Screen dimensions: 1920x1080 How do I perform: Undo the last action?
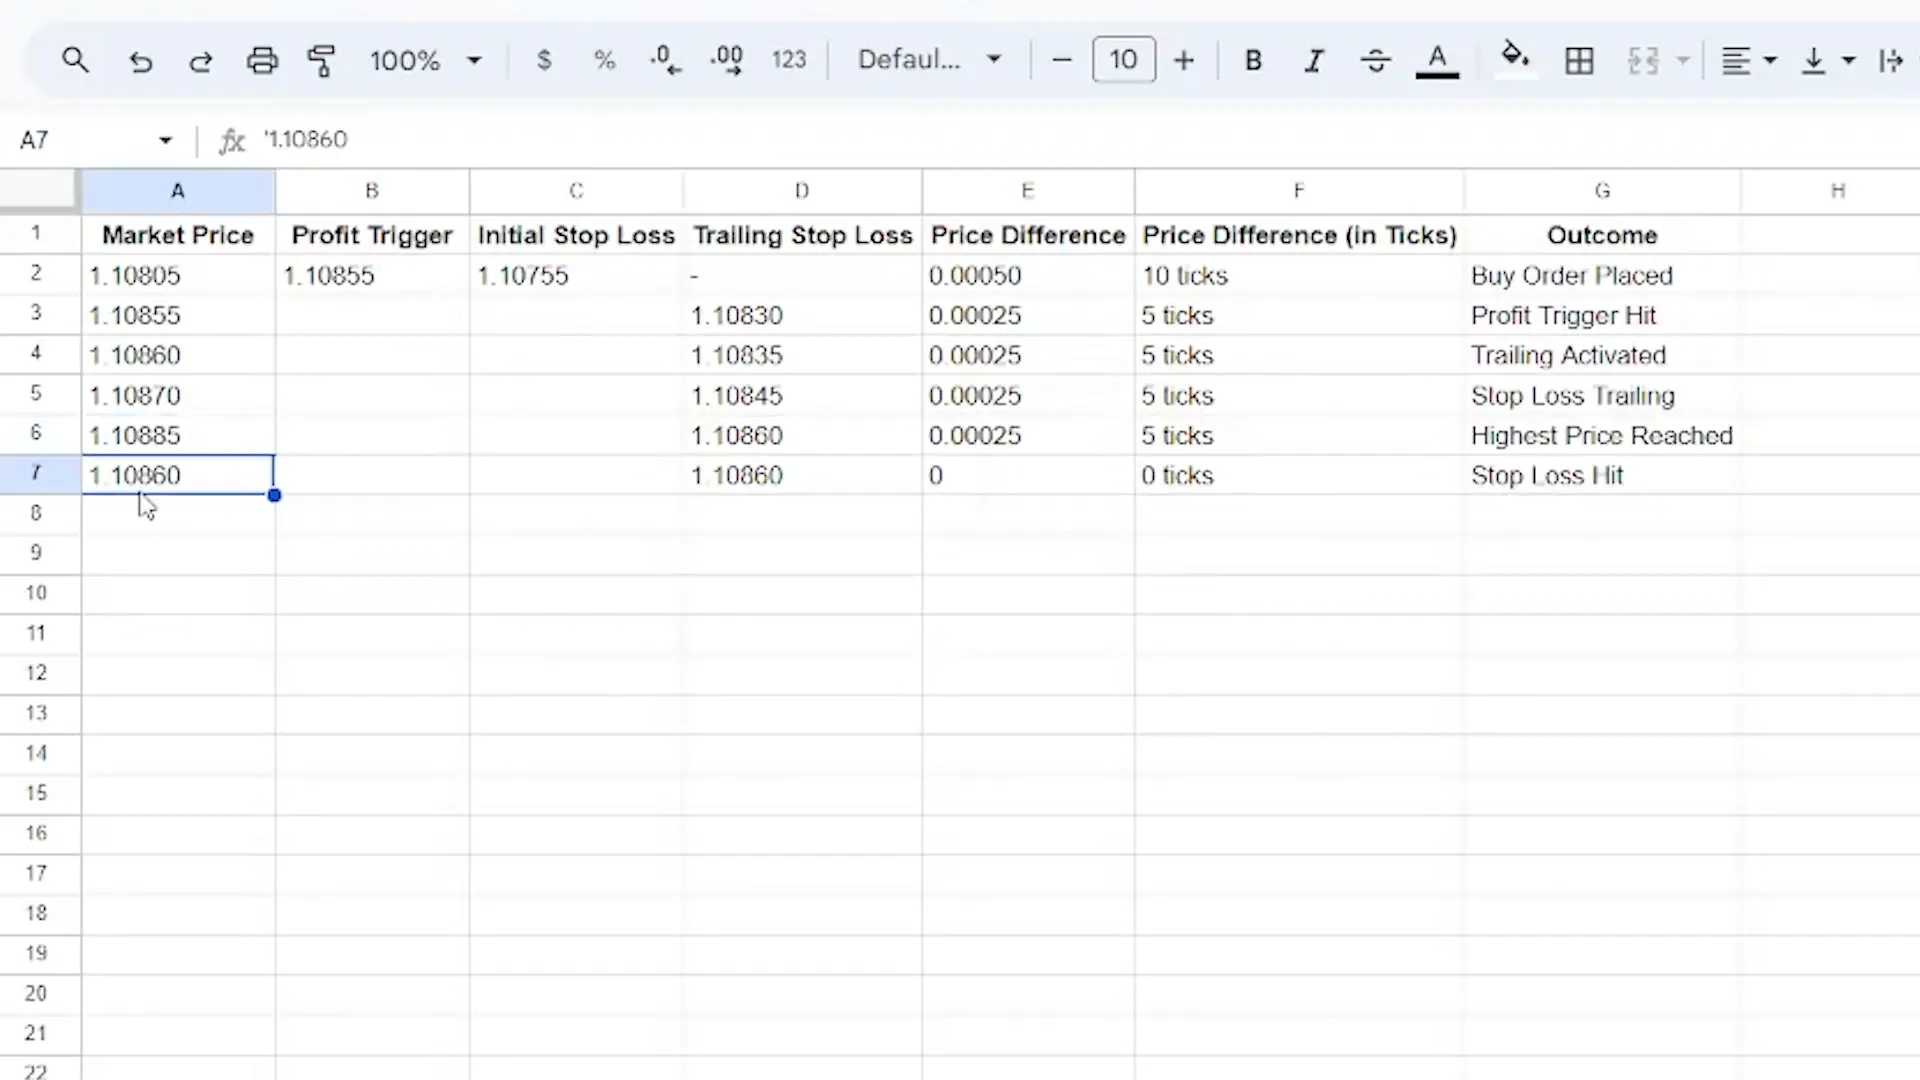[x=140, y=61]
